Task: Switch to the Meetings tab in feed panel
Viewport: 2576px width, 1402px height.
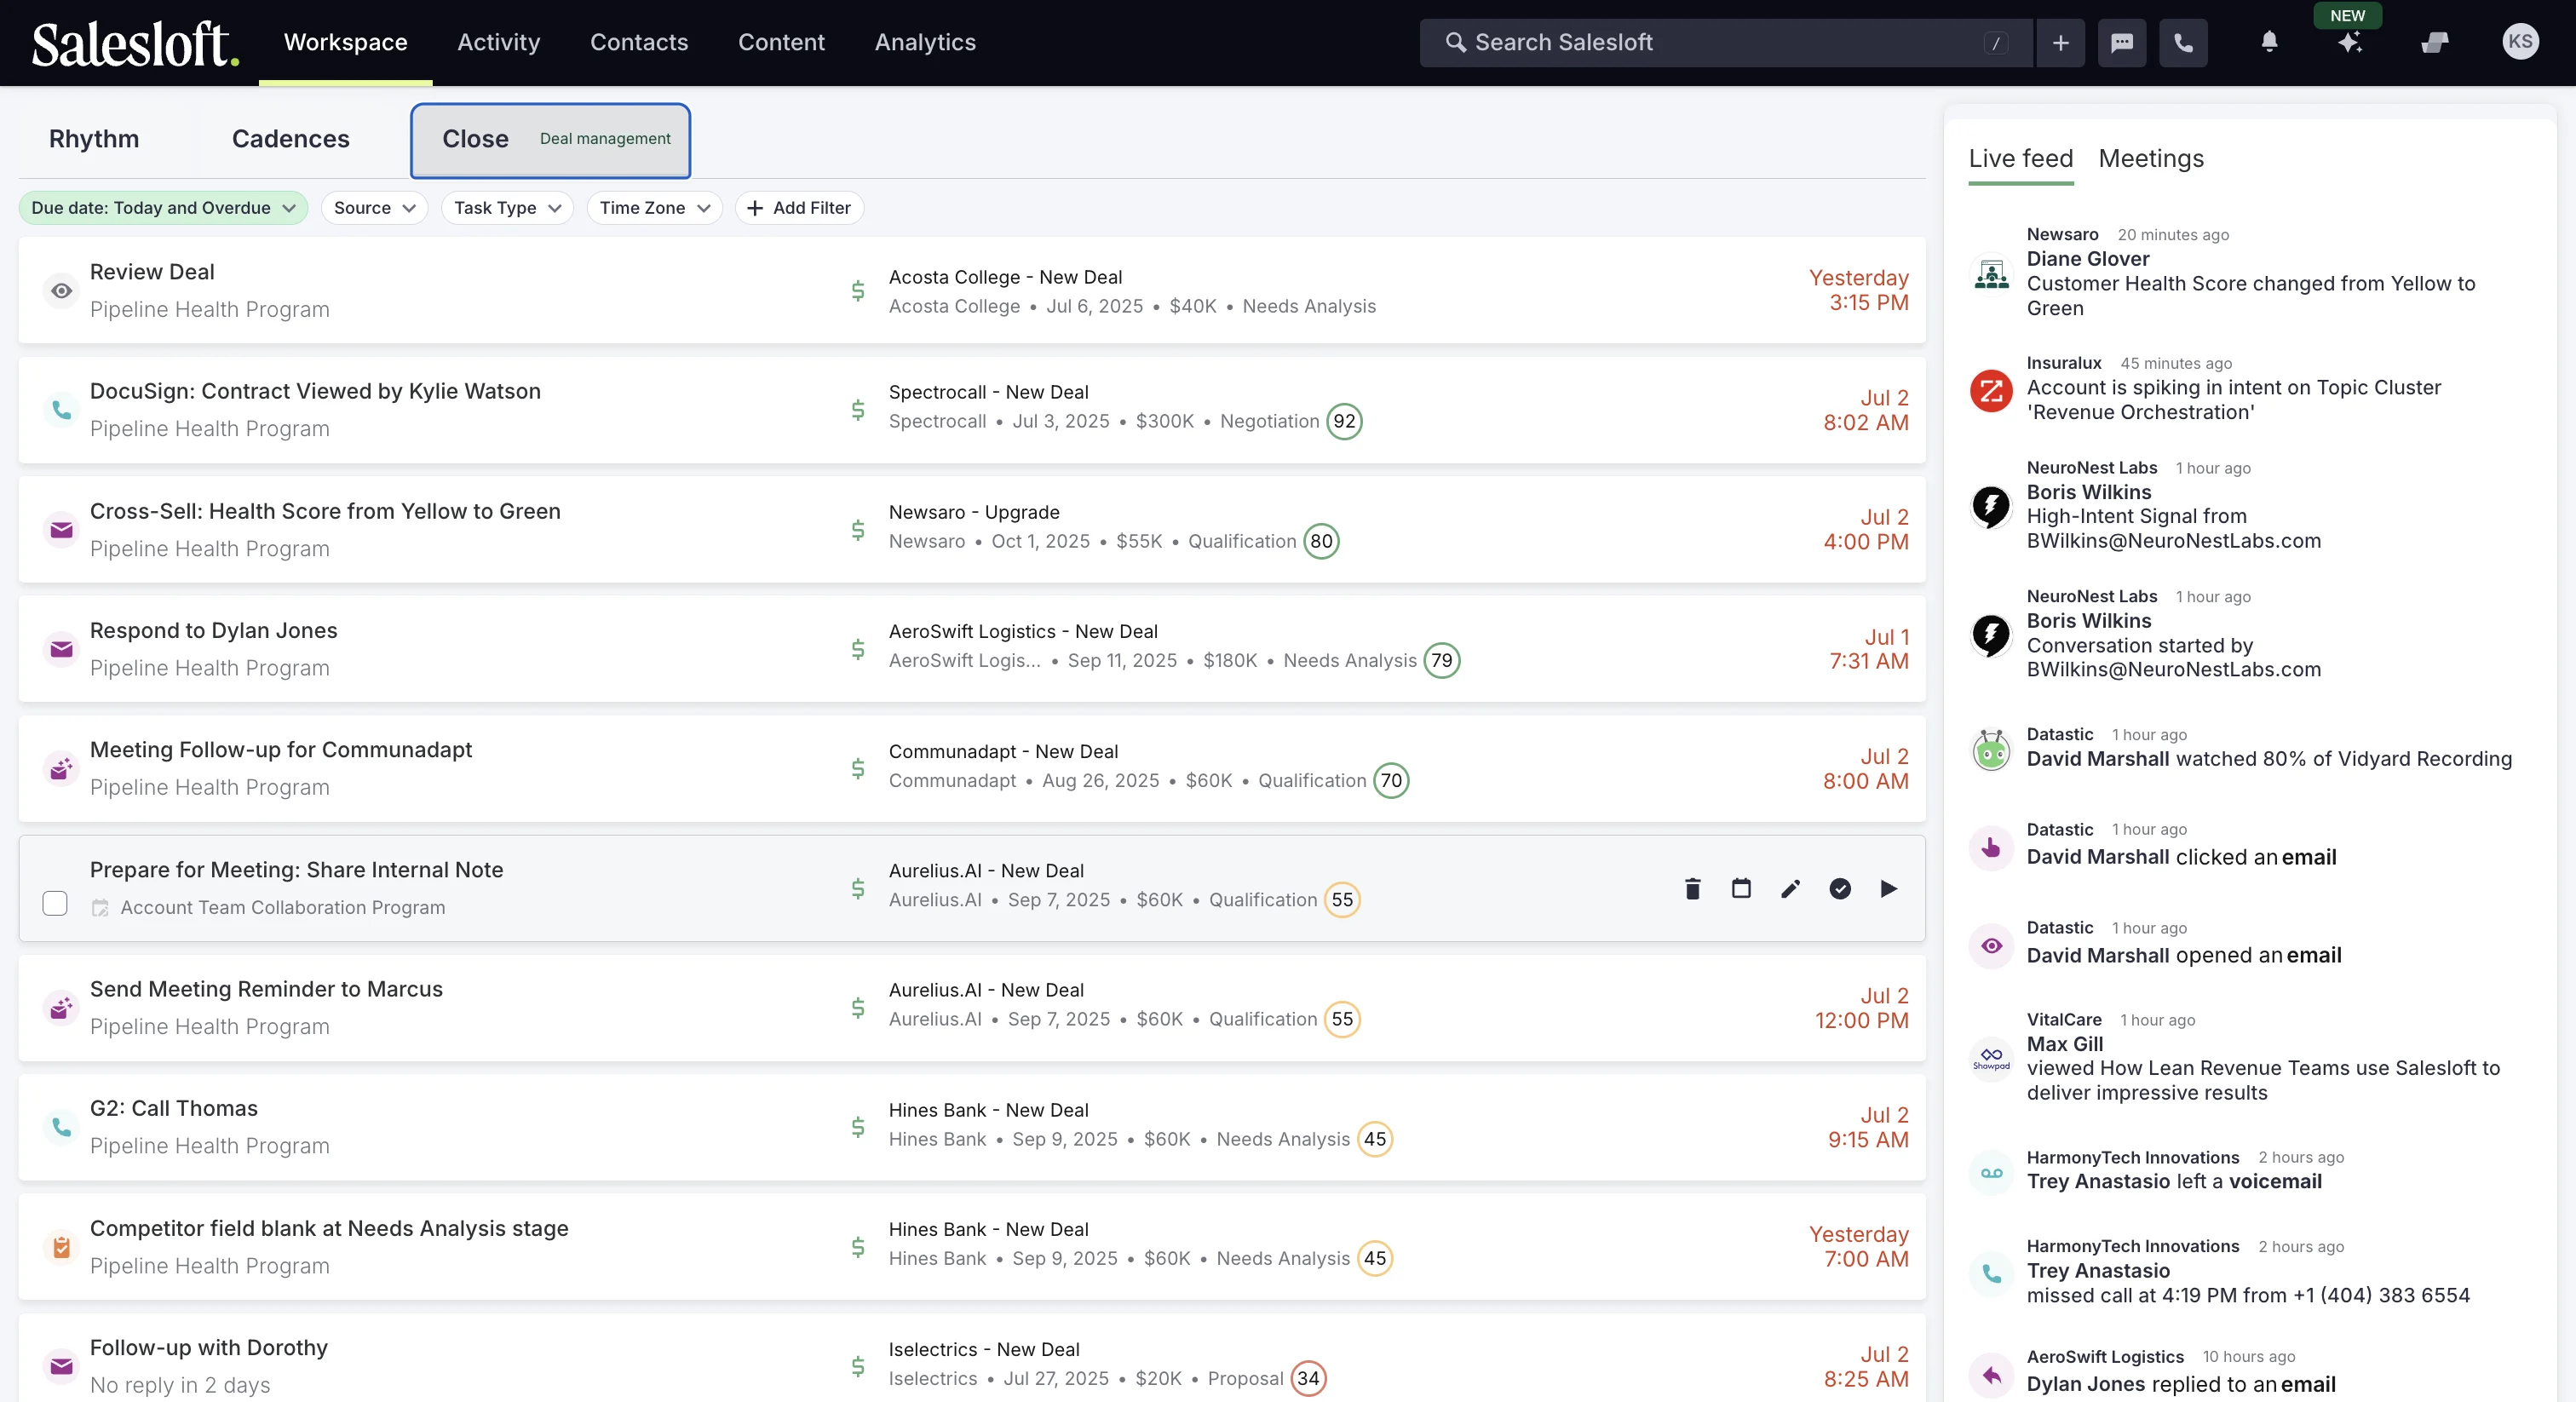Action: (2150, 158)
